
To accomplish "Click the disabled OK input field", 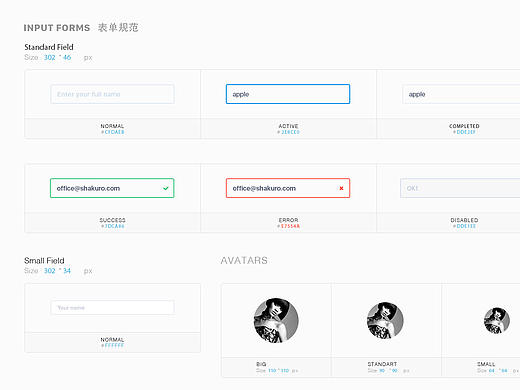I will click(460, 188).
